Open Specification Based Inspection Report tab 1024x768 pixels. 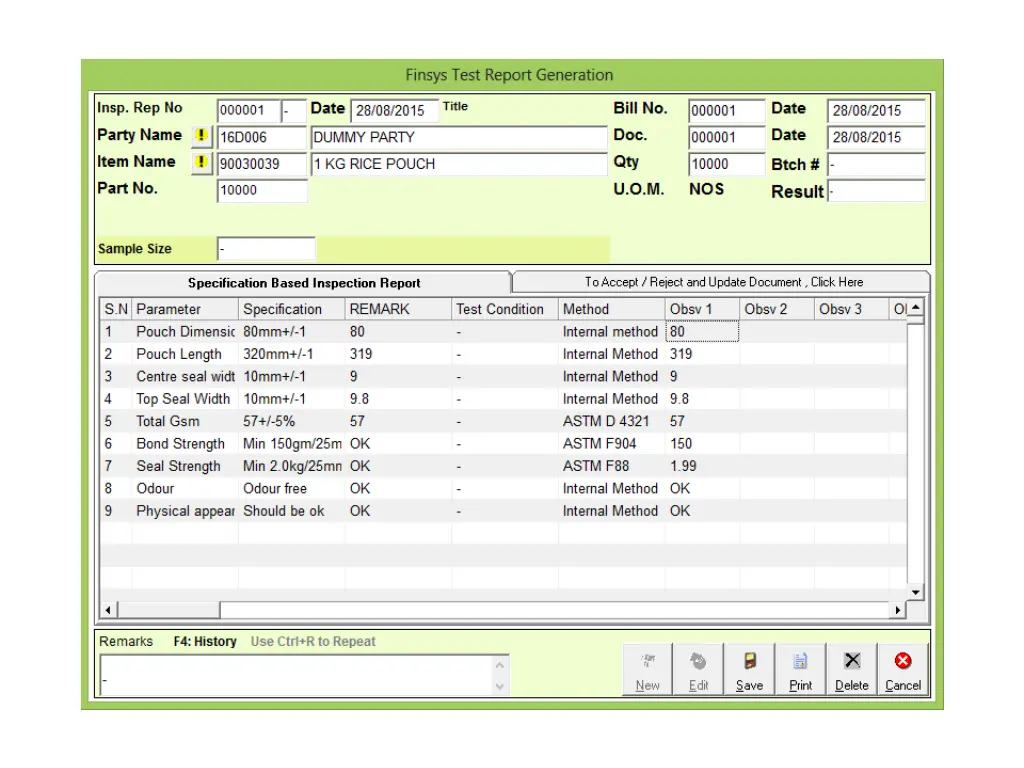click(x=304, y=283)
